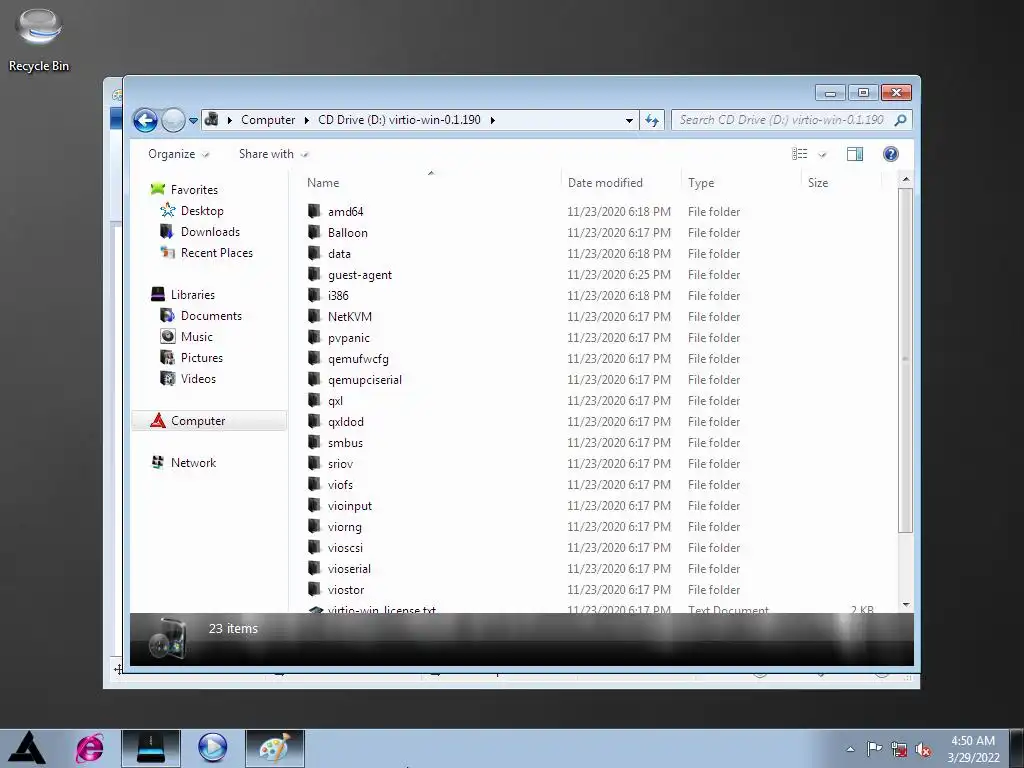Show hidden tray icons arrow
The image size is (1024, 768).
click(x=850, y=749)
